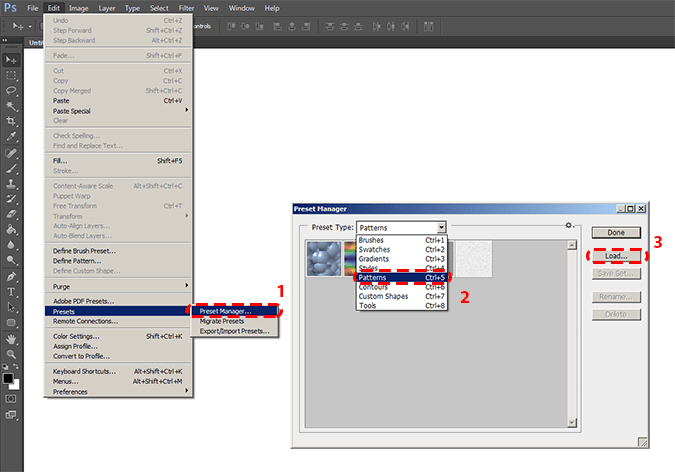Click scroll-up arrow in preset list

[572, 245]
